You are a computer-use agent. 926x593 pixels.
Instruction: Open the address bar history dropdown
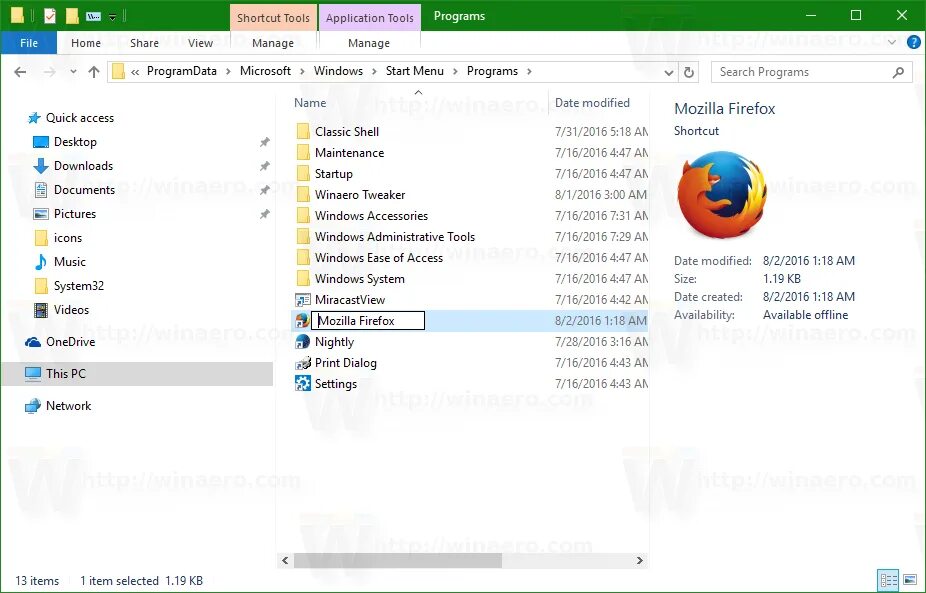click(669, 73)
